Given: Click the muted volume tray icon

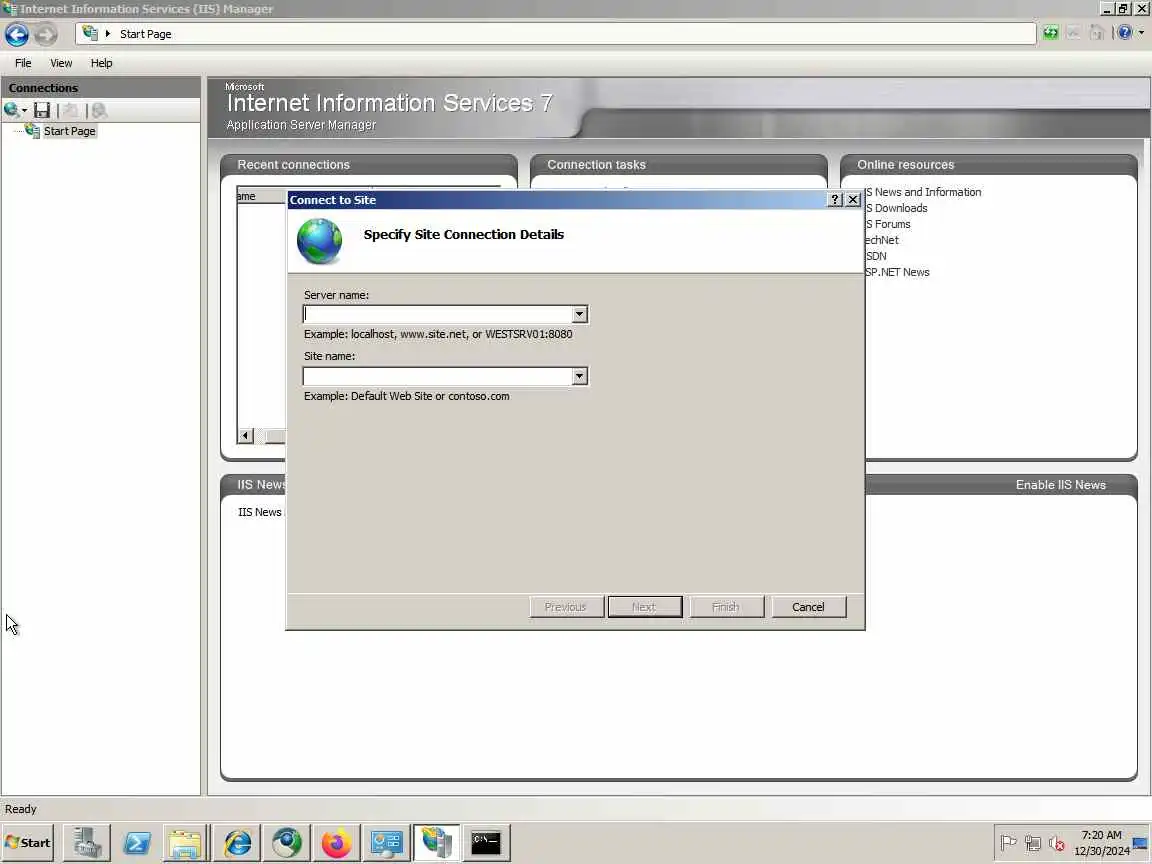Looking at the screenshot, I should (x=1056, y=843).
